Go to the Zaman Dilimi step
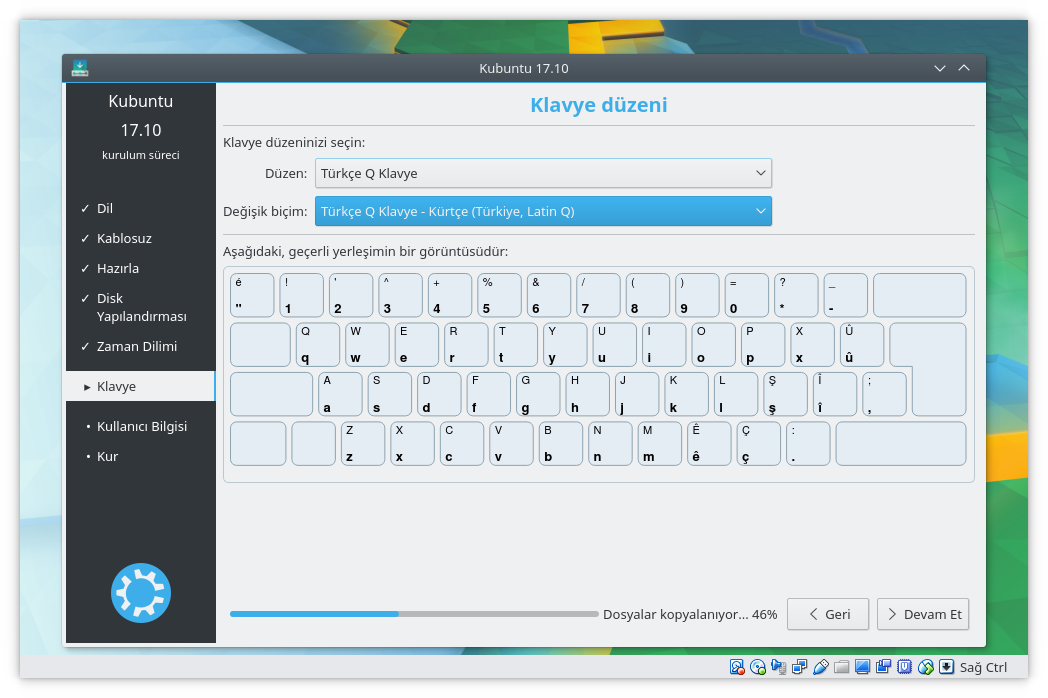The height and width of the screenshot is (698, 1048). (x=136, y=346)
